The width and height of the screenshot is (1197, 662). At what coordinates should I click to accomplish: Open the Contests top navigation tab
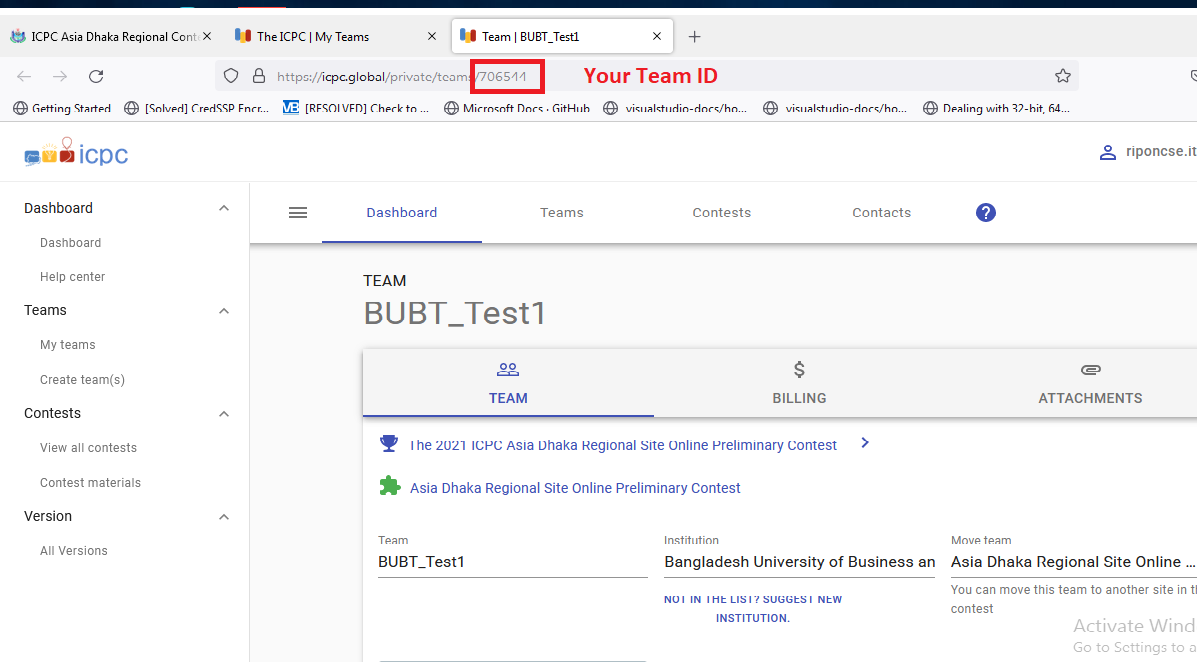[721, 212]
